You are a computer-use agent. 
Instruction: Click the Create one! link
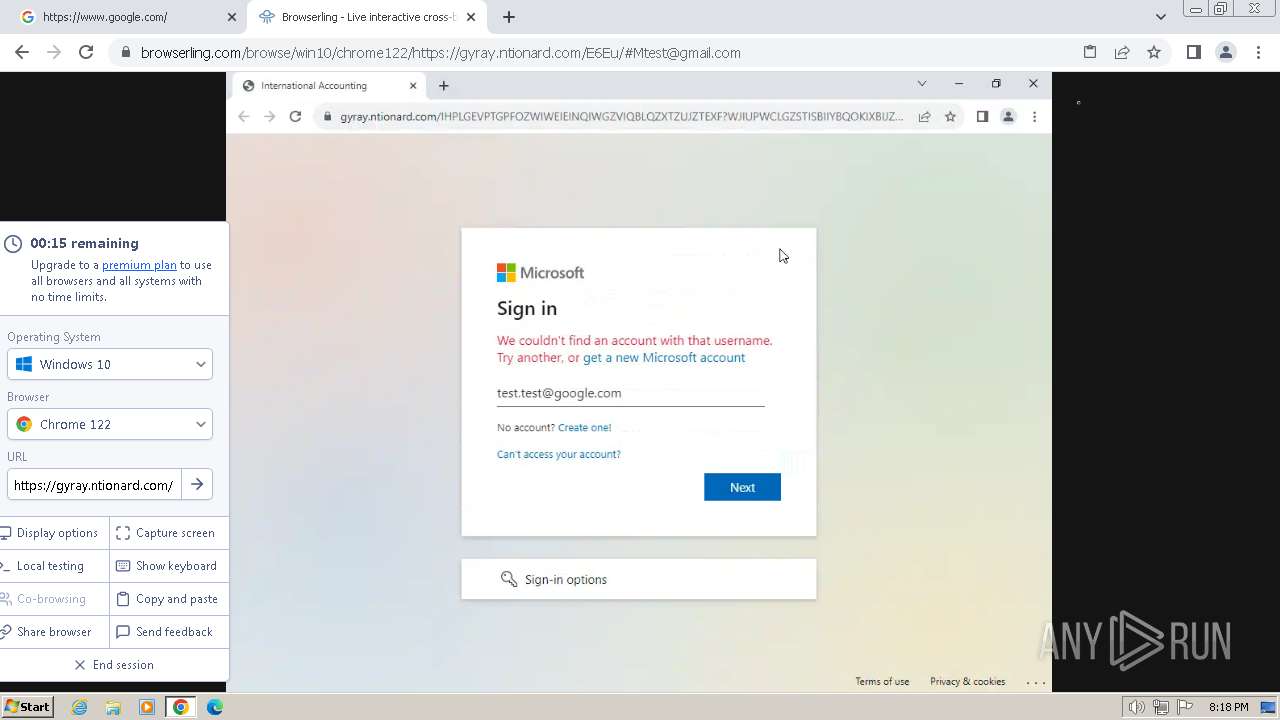[x=584, y=428]
